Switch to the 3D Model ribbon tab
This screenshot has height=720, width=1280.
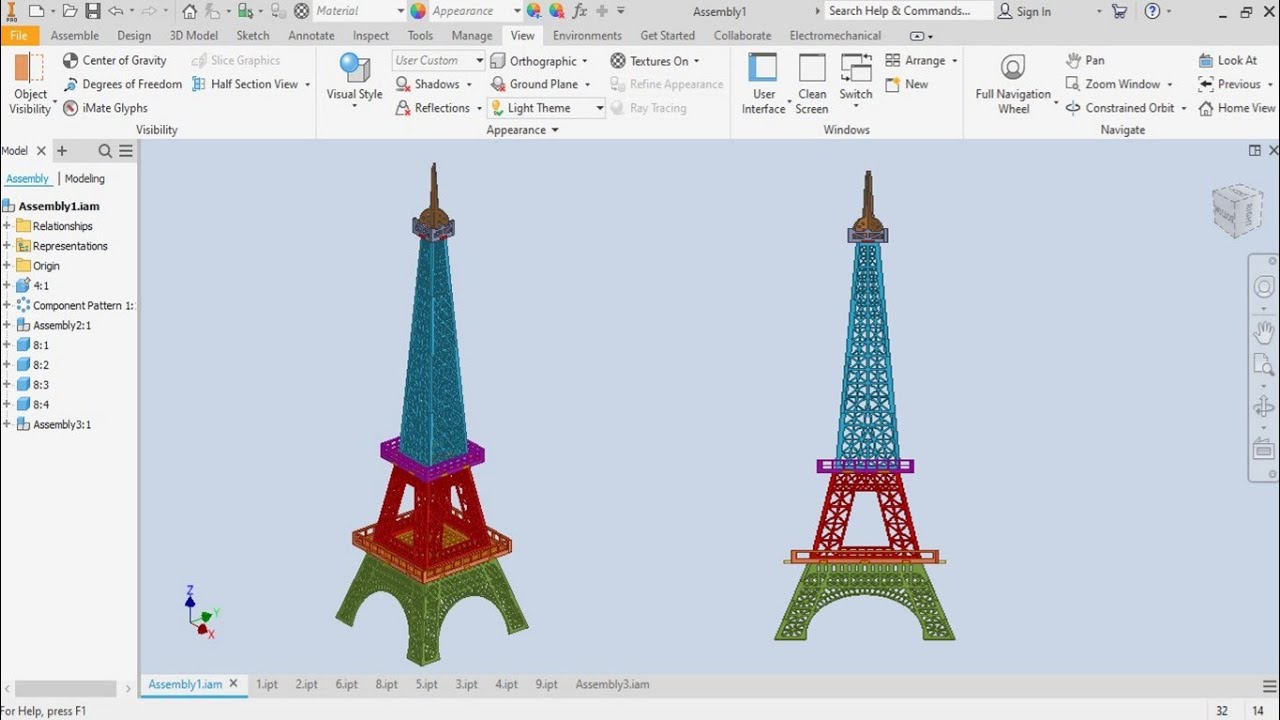[x=193, y=35]
